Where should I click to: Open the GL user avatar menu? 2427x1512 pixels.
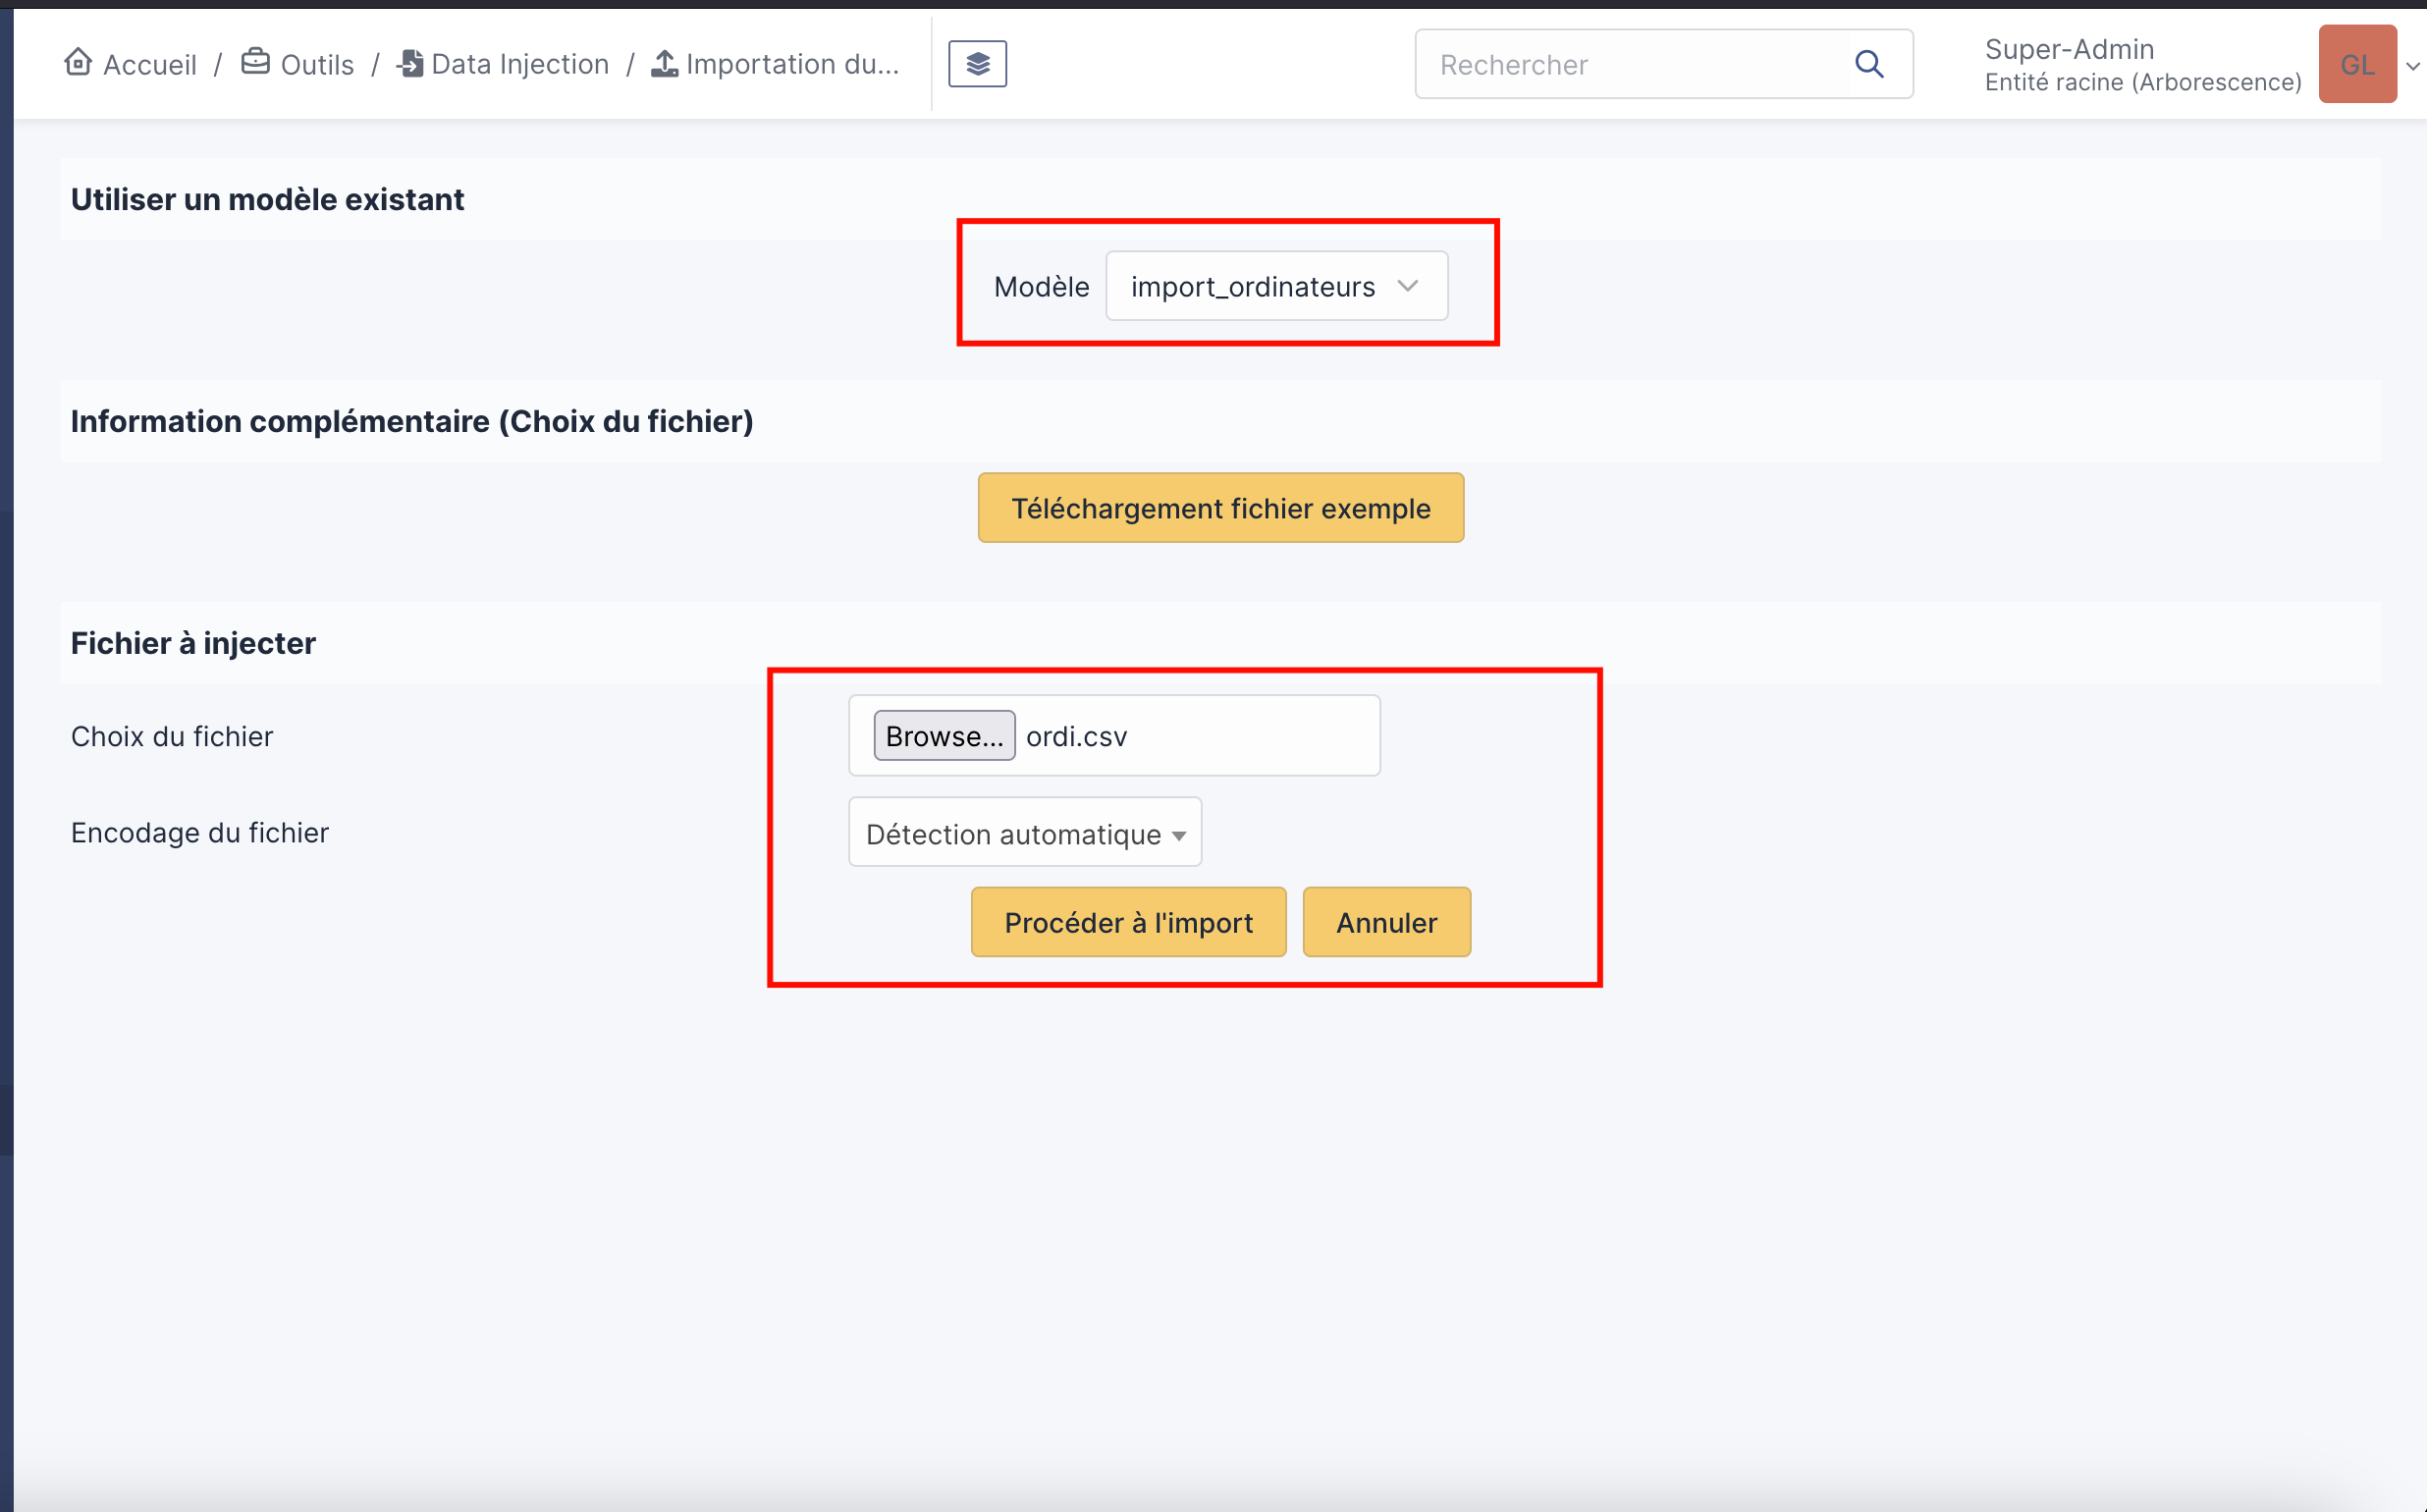pyautogui.click(x=2357, y=64)
